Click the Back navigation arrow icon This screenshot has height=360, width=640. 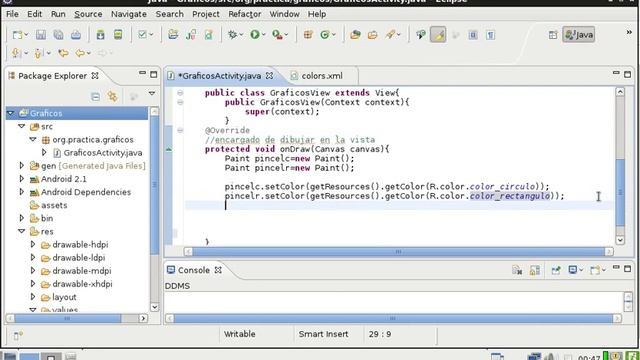pos(80,53)
